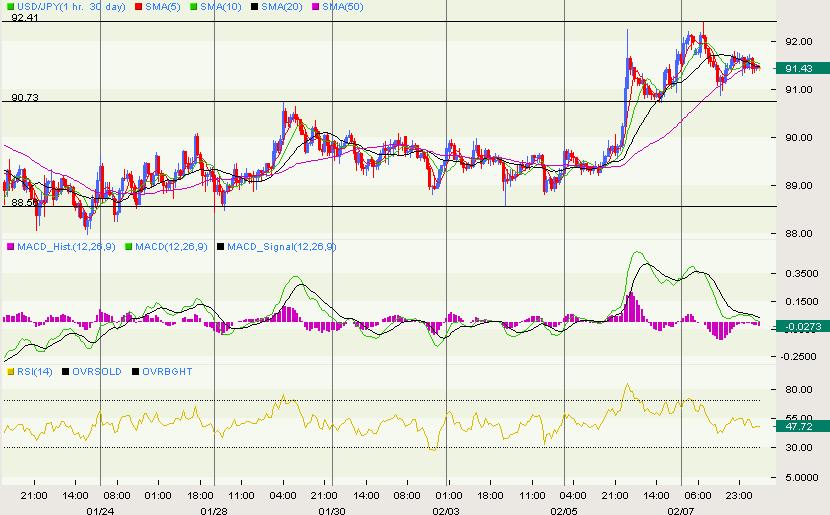Viewport: 830px width, 515px height.
Task: Click the 0.1500 MACD axis label
Action: [801, 302]
